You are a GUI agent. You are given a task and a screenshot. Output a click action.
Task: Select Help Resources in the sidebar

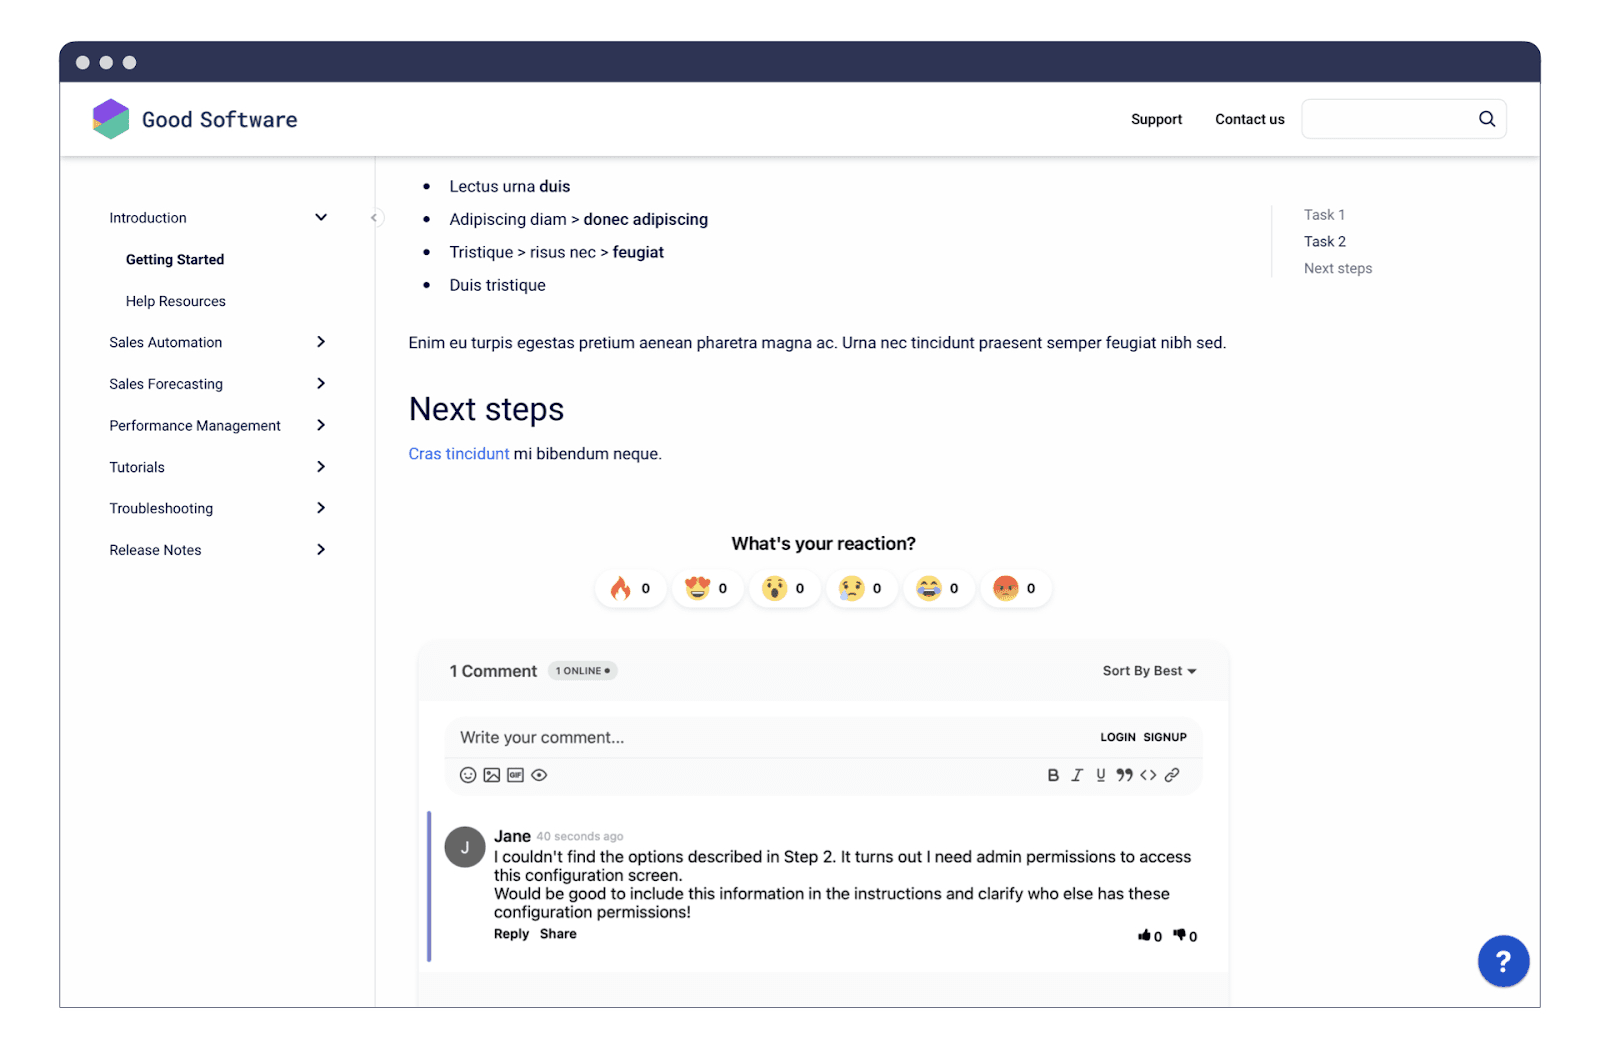coord(176,301)
